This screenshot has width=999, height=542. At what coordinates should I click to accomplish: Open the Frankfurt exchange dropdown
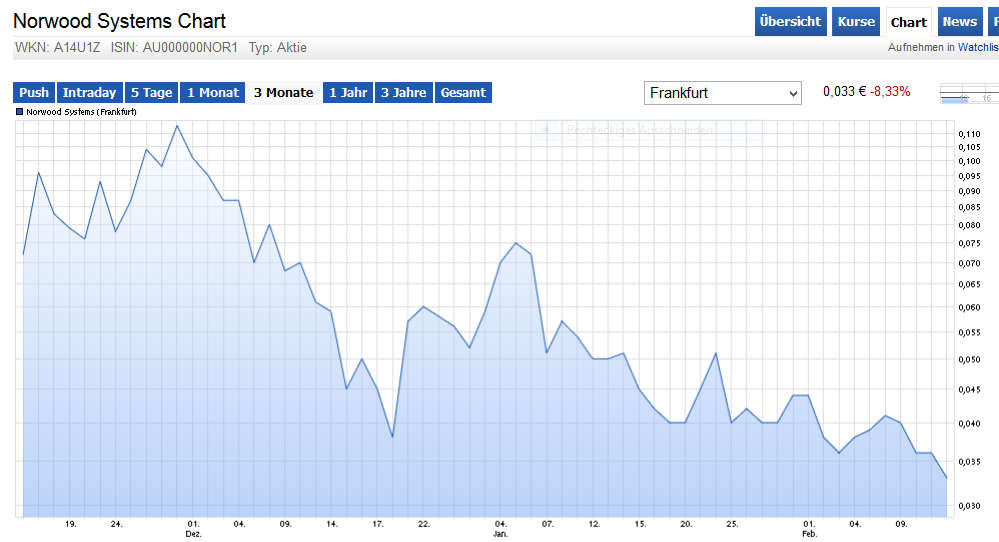pos(722,93)
